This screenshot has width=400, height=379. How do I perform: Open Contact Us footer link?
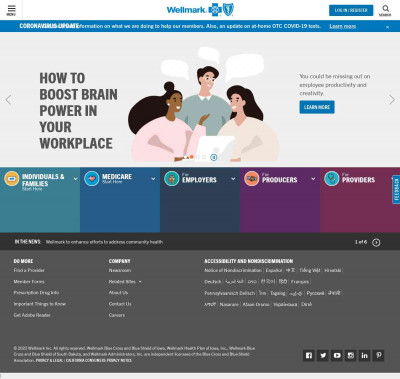tap(120, 304)
